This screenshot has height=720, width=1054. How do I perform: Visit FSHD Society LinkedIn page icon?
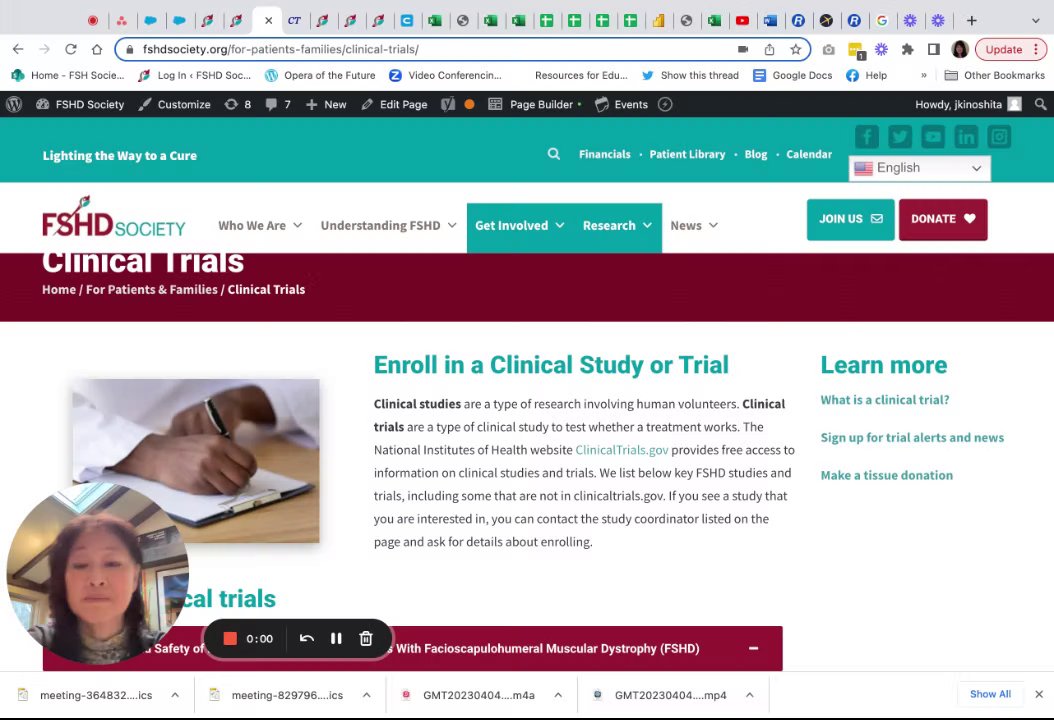966,137
